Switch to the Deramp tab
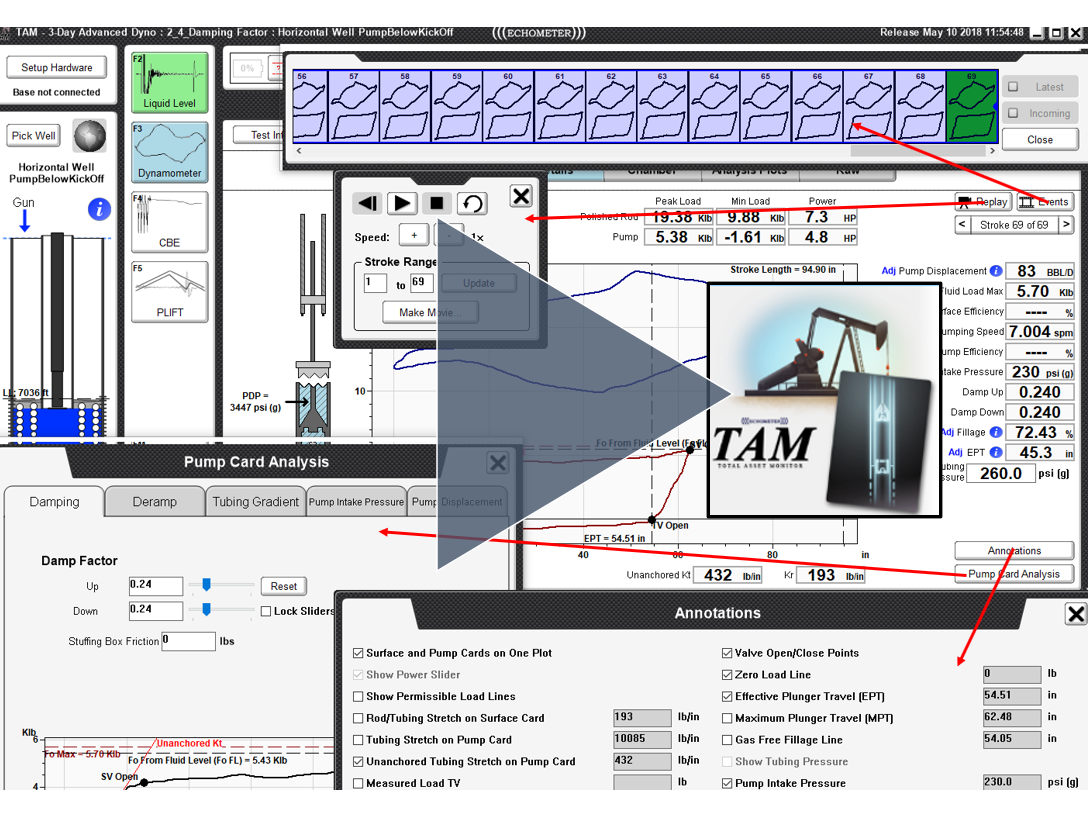This screenshot has width=1088, height=817. [154, 502]
